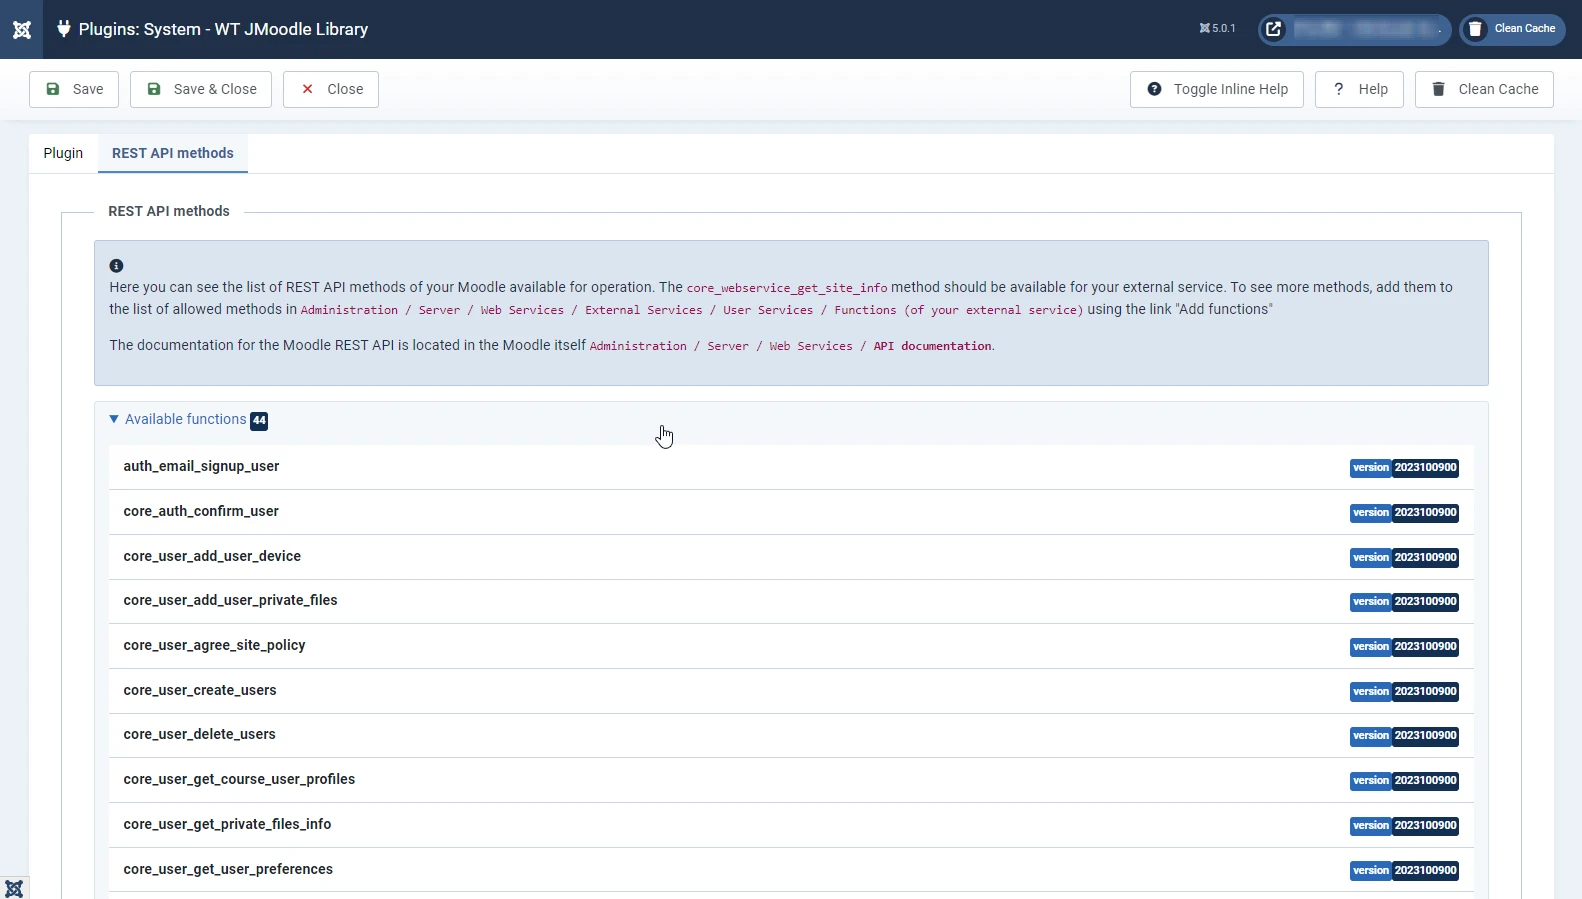Screen dimensions: 1582x899
Task: Click the plug icon beside Plugins title
Action: (64, 29)
